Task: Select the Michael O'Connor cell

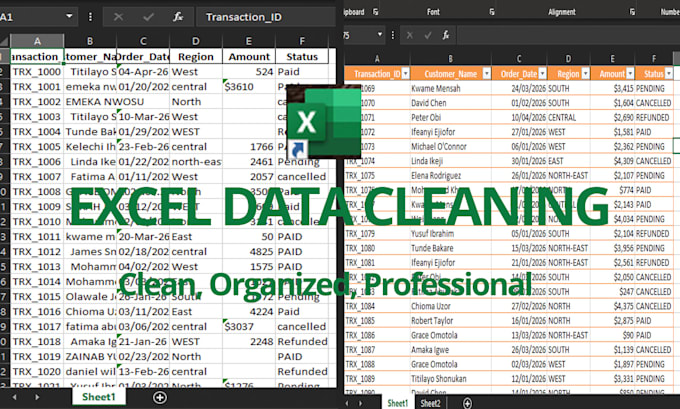Action: pyautogui.click(x=451, y=147)
